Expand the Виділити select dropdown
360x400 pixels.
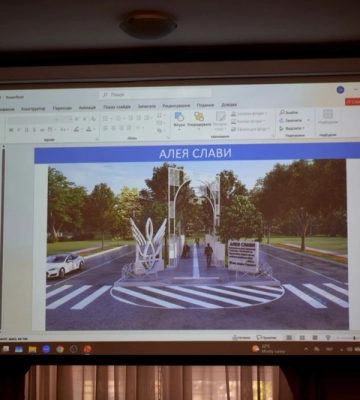[x=293, y=128]
